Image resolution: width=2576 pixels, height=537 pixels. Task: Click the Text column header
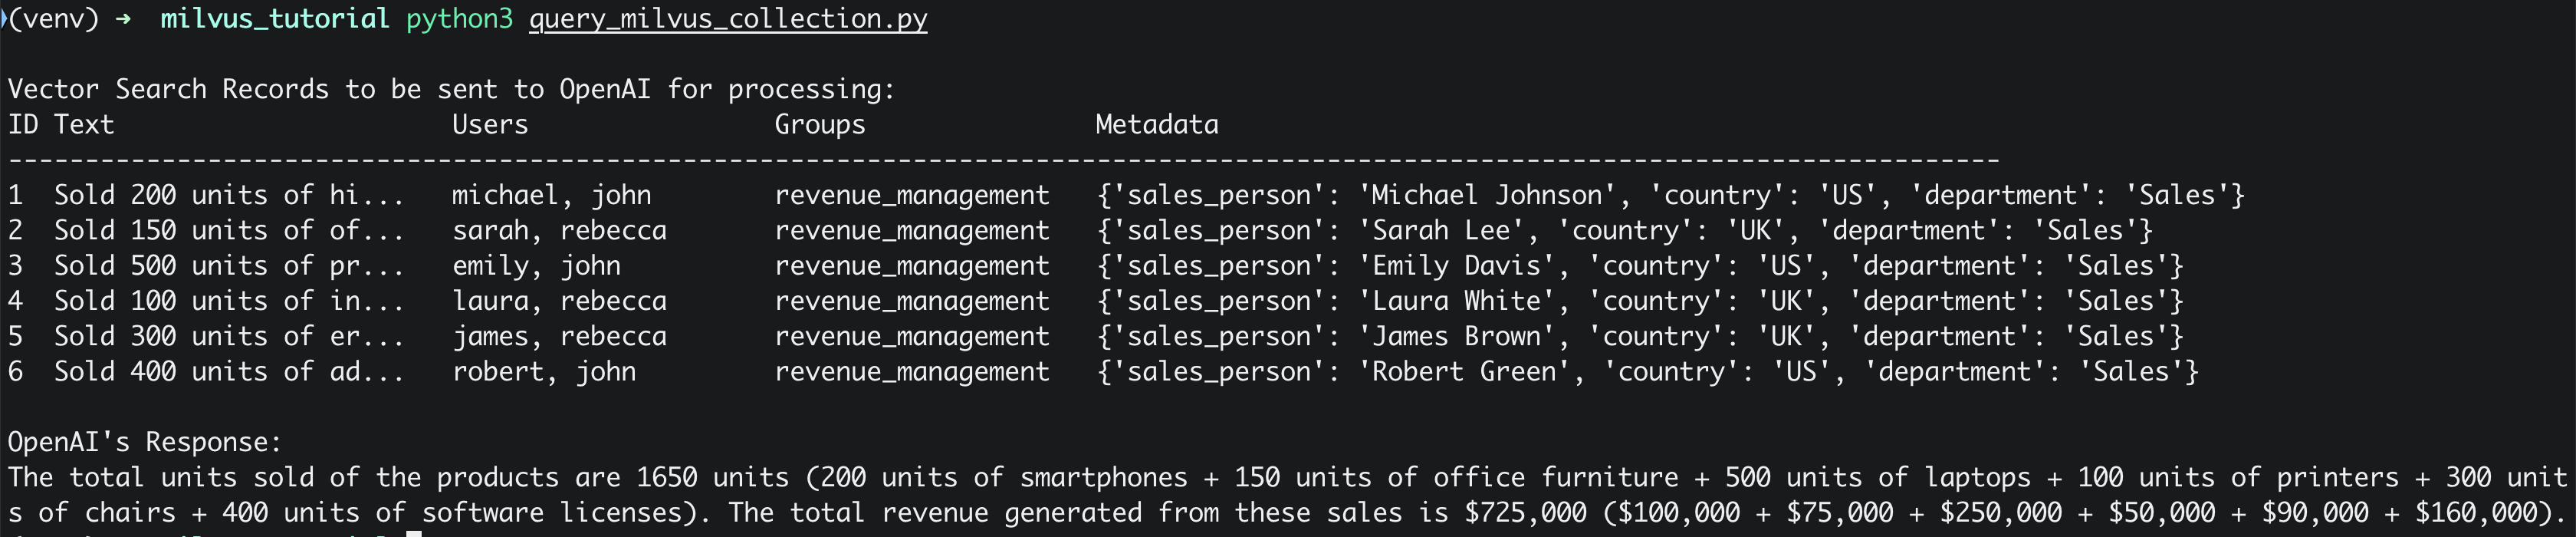(x=84, y=125)
